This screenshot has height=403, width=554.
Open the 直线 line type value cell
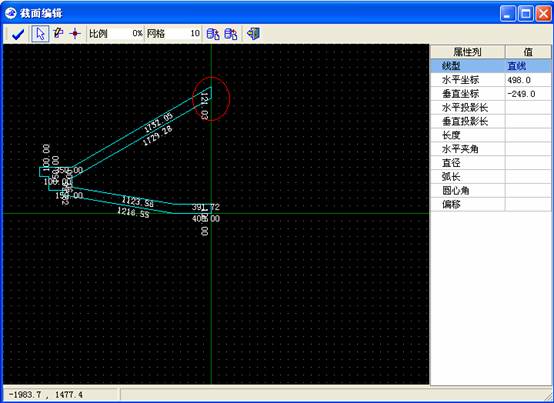(528, 66)
